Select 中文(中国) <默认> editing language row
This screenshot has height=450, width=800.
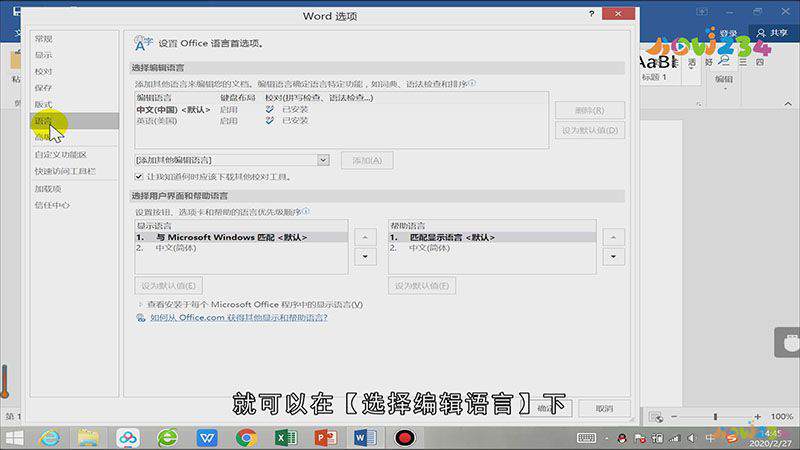point(342,109)
